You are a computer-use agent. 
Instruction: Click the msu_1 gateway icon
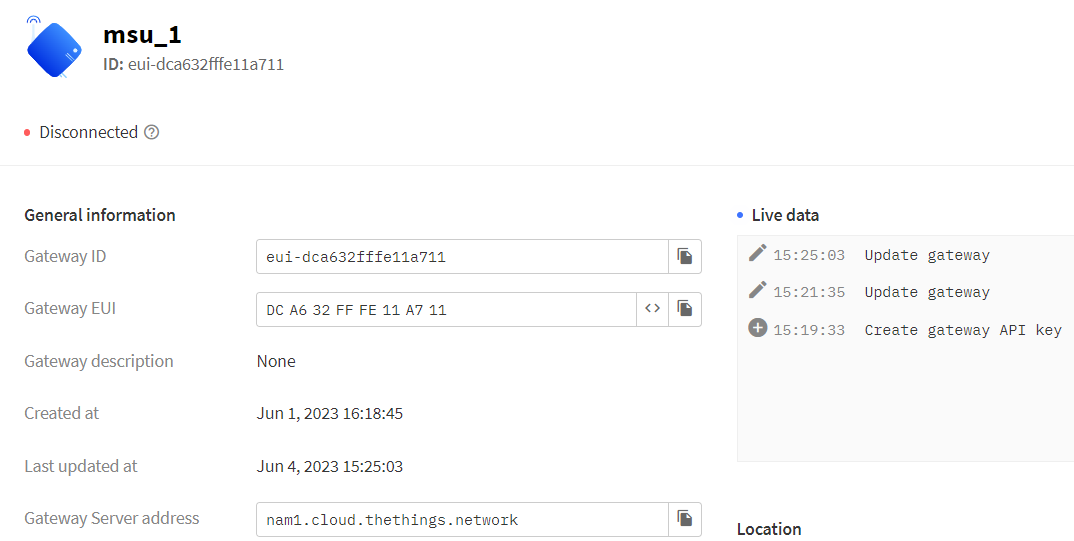click(x=54, y=49)
